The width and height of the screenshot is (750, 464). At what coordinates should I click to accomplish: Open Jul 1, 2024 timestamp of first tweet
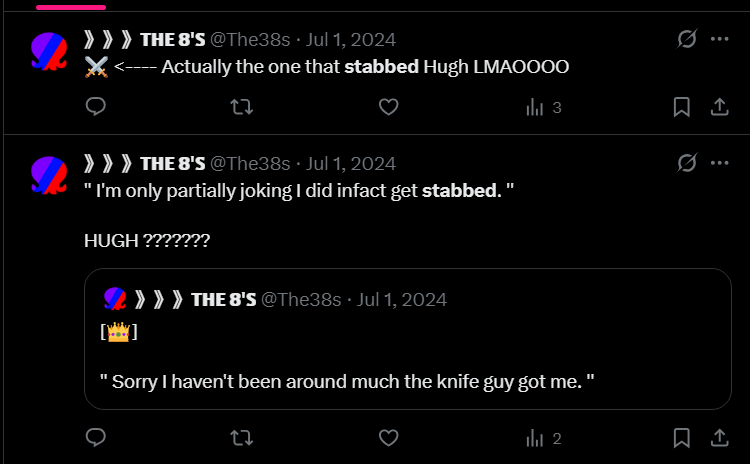pyautogui.click(x=351, y=40)
